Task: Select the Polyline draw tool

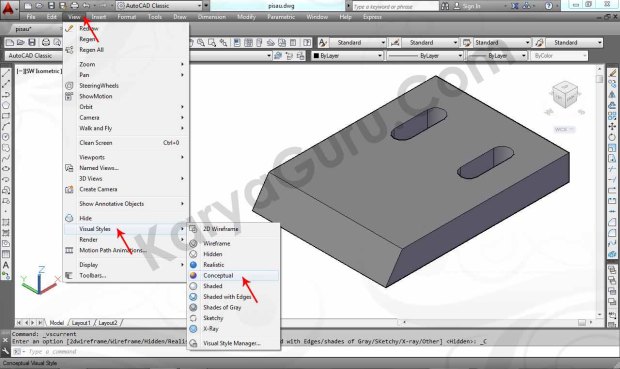Action: (6, 95)
